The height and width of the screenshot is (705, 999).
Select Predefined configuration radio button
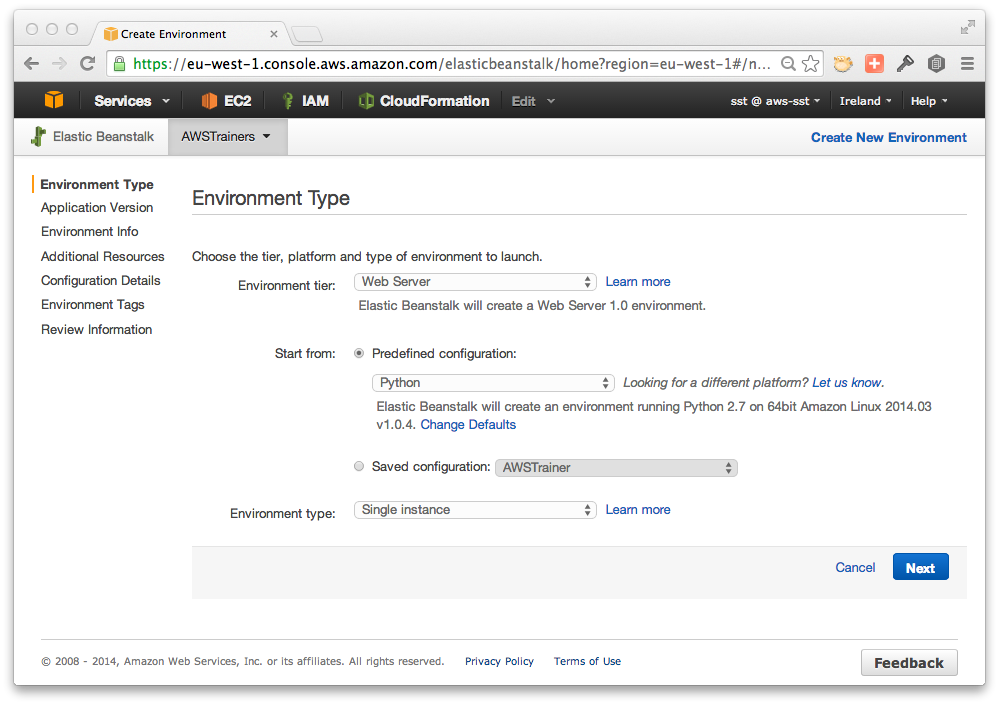pos(359,353)
